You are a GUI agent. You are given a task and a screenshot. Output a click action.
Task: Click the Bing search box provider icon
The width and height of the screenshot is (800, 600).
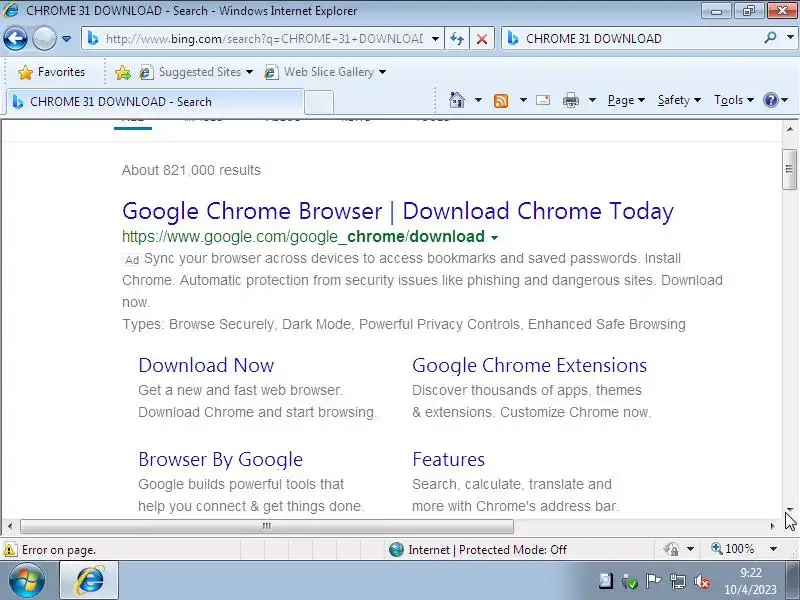(x=513, y=39)
